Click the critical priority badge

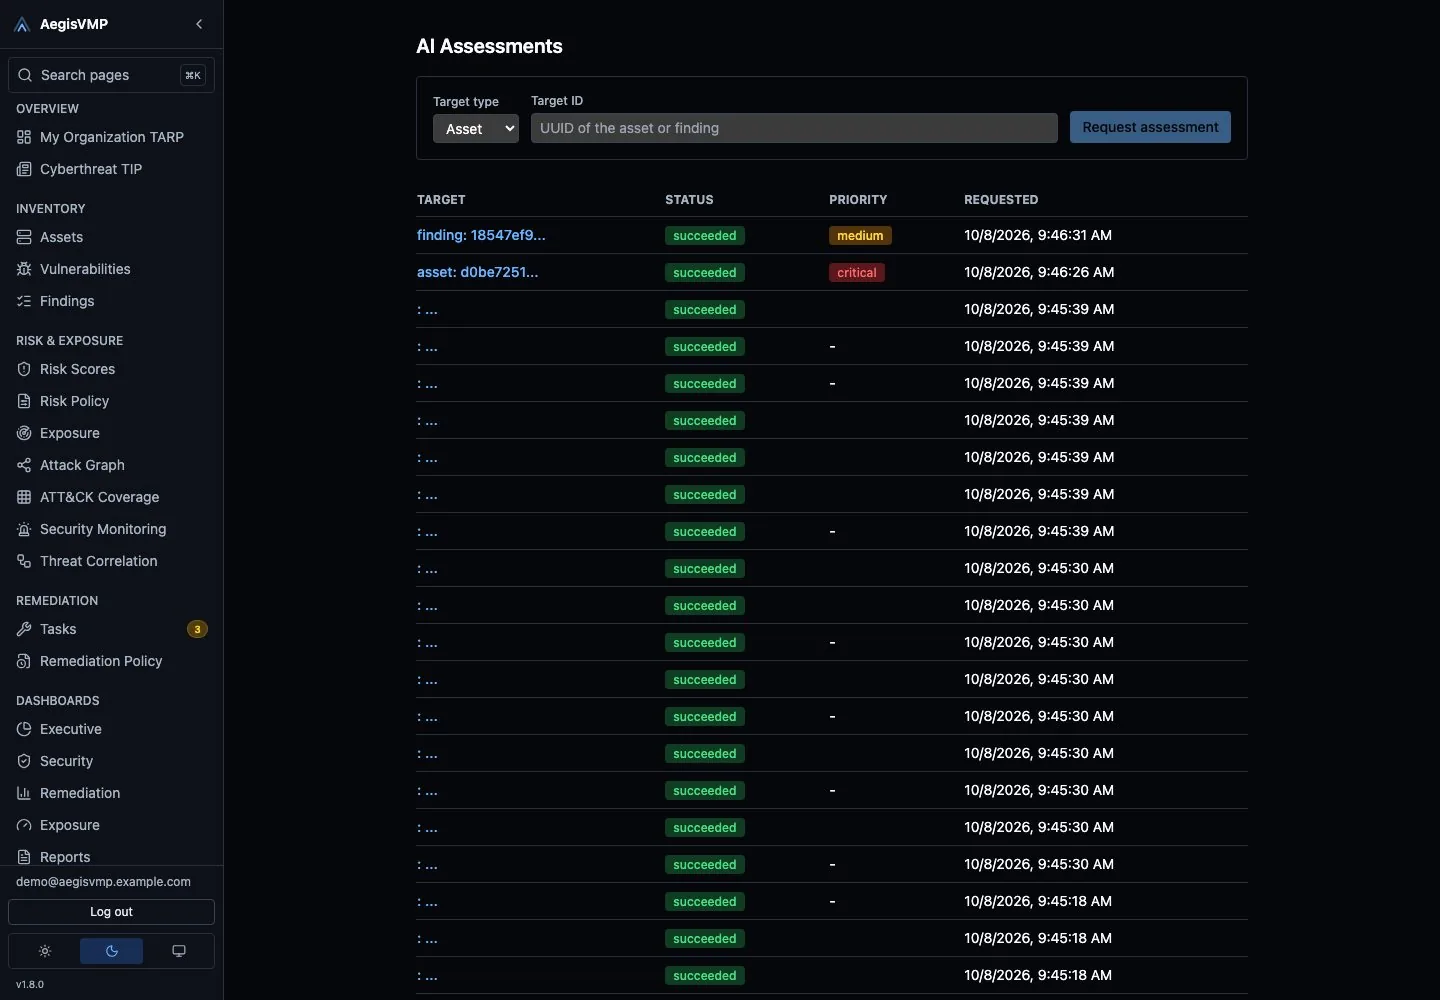point(857,273)
